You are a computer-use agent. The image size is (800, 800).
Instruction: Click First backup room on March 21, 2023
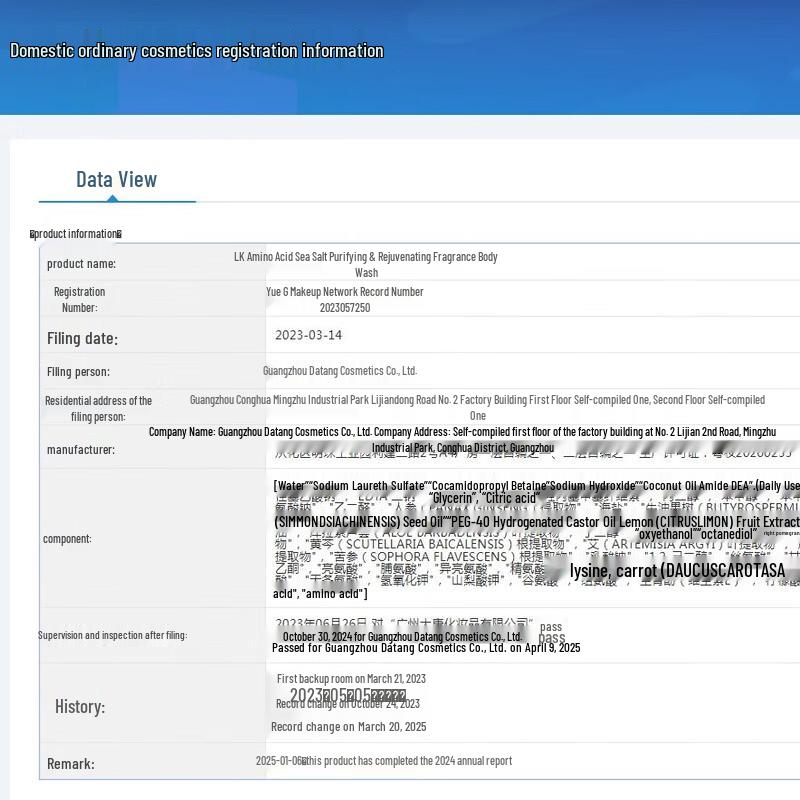point(351,678)
